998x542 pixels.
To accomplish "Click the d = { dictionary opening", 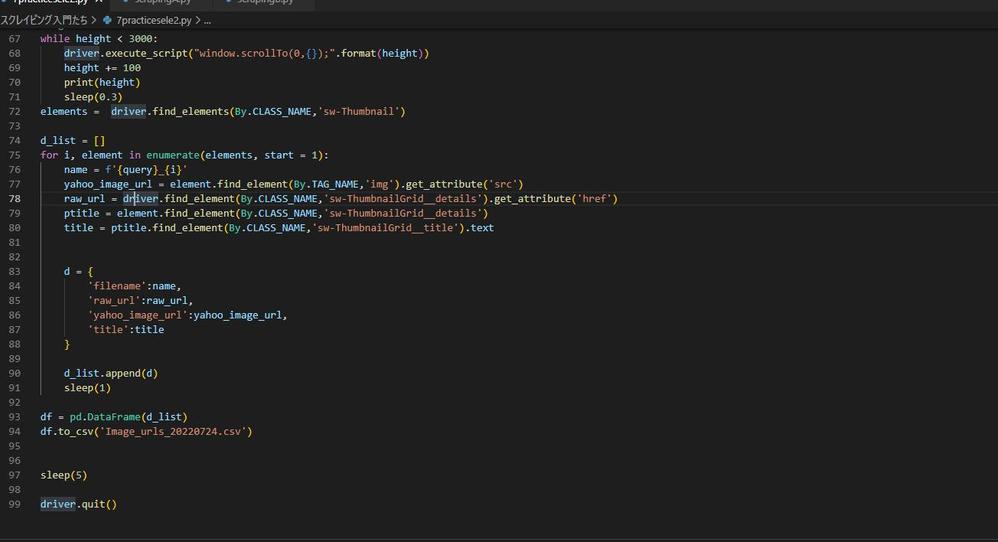I will tap(78, 272).
